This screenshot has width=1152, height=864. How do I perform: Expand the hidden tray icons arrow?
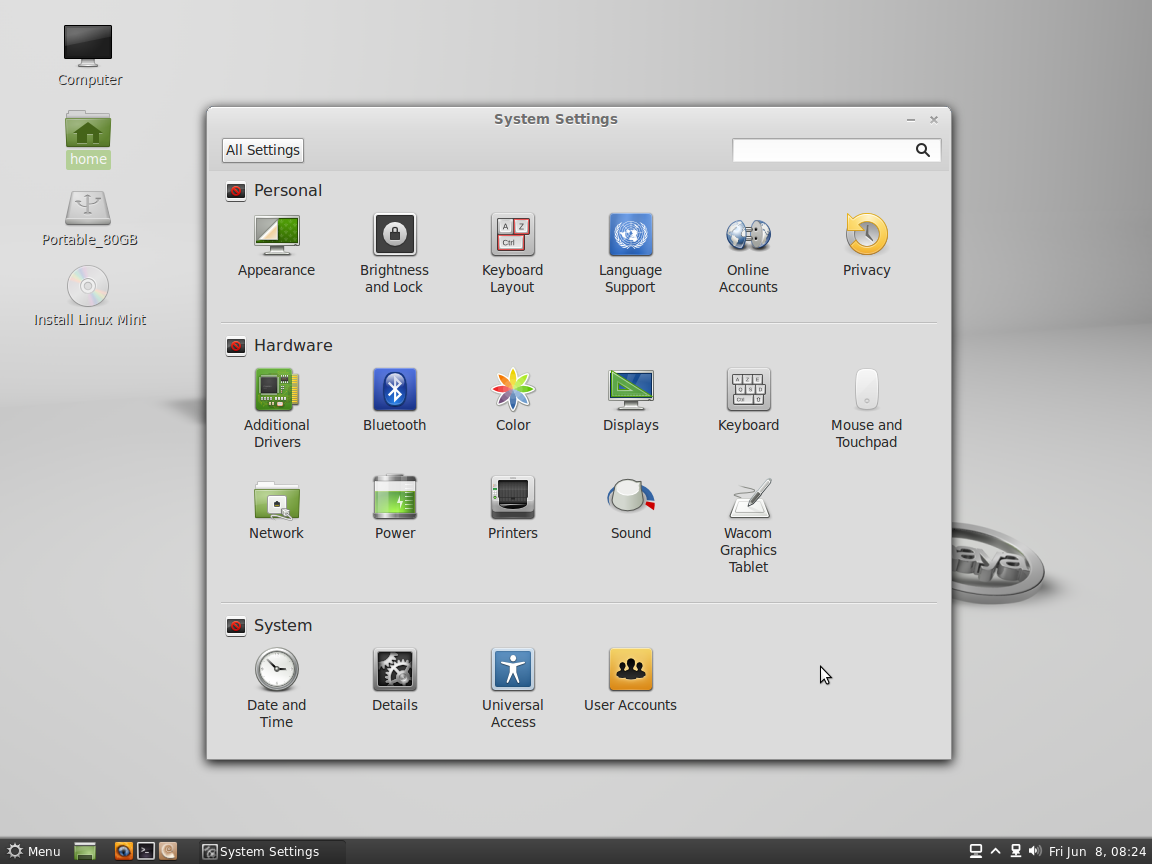(996, 851)
